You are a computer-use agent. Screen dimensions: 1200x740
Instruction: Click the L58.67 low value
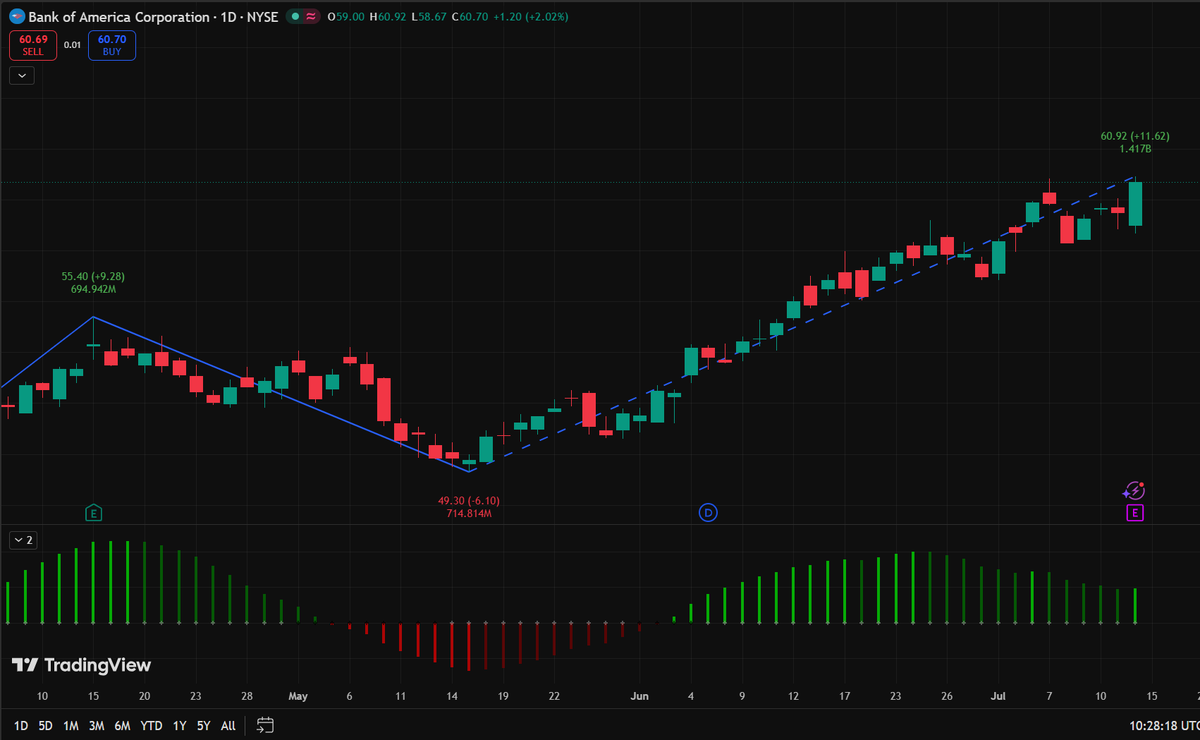pos(430,17)
